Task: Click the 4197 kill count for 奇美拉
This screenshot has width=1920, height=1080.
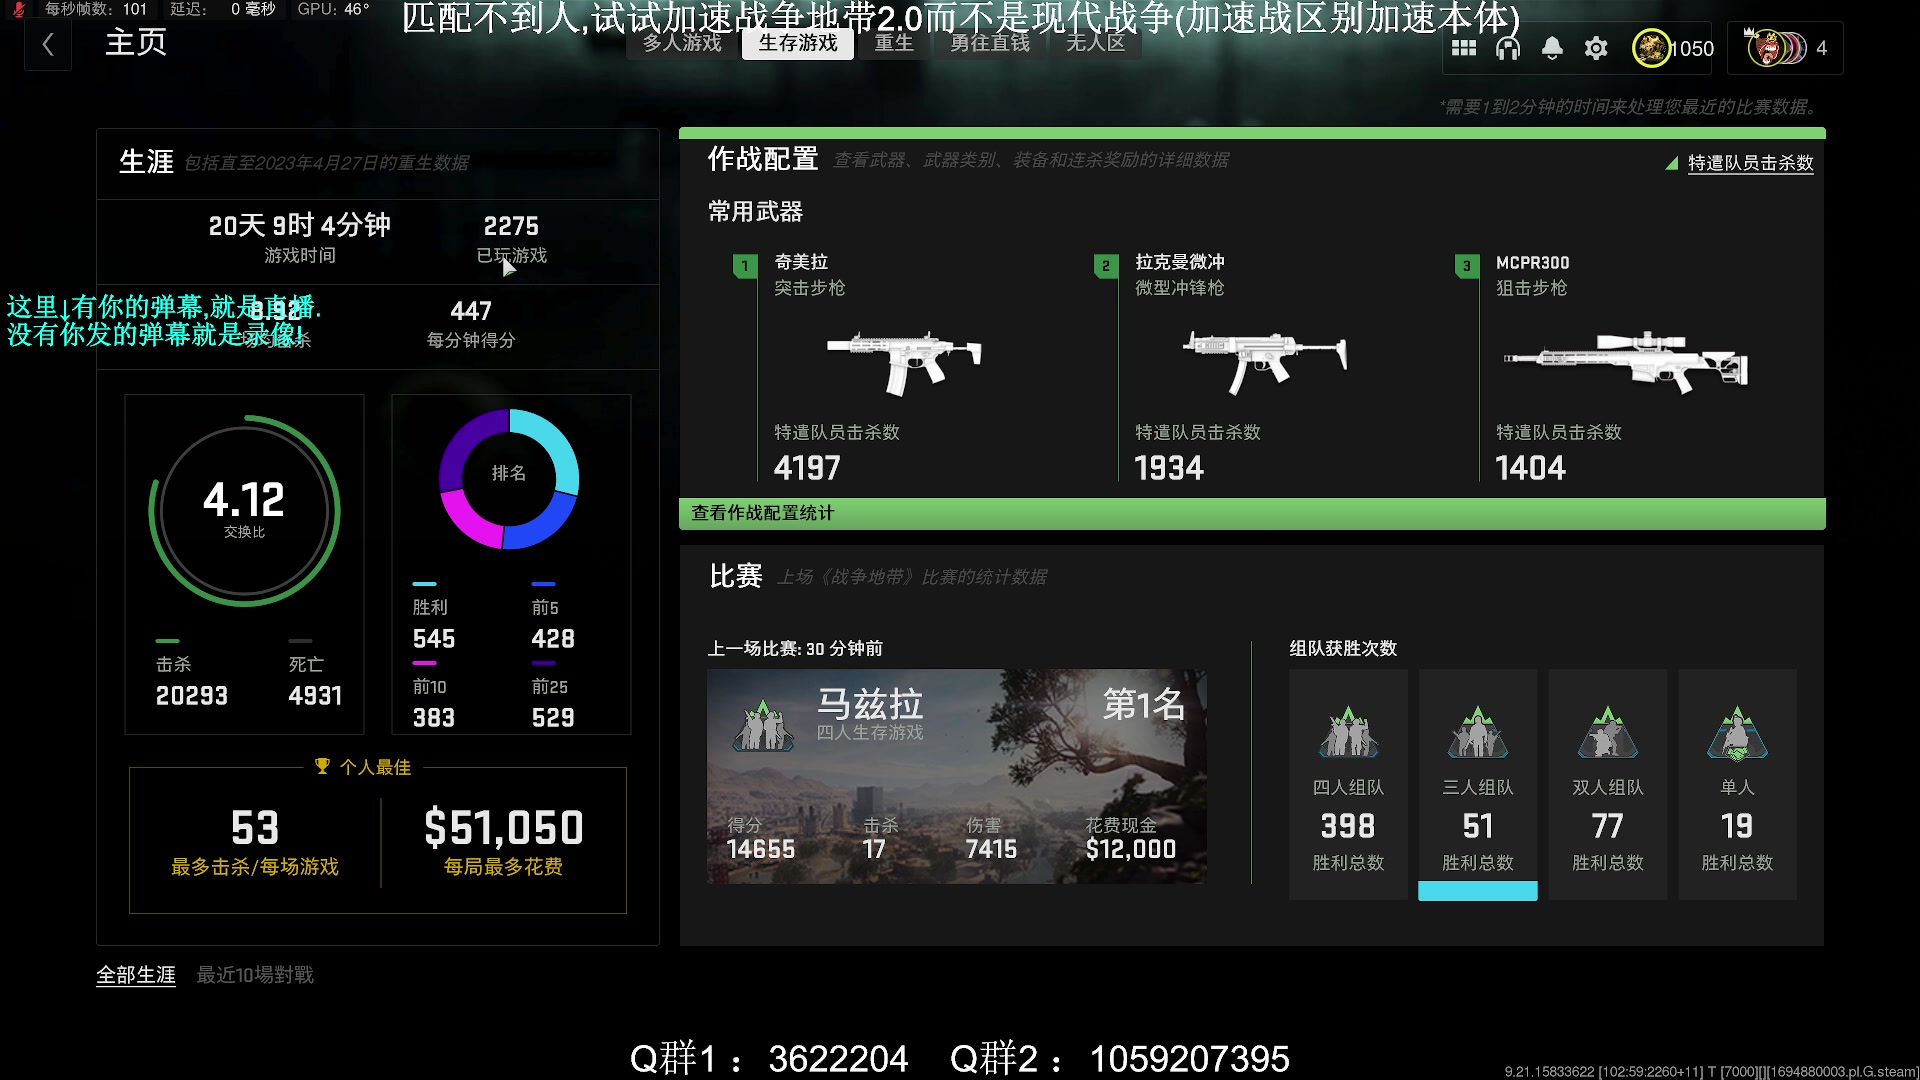Action: pos(807,468)
